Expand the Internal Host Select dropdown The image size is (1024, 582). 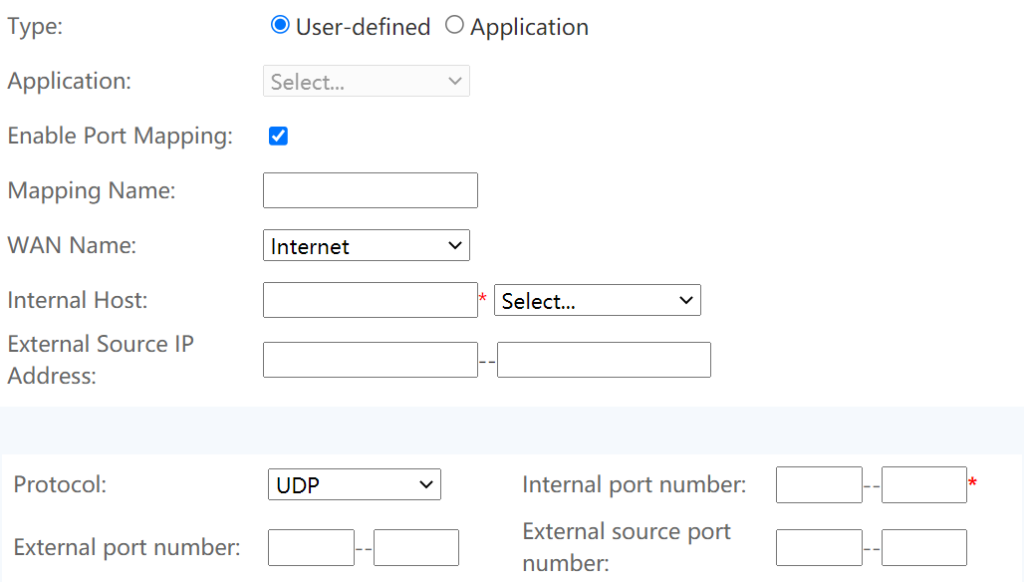click(598, 300)
